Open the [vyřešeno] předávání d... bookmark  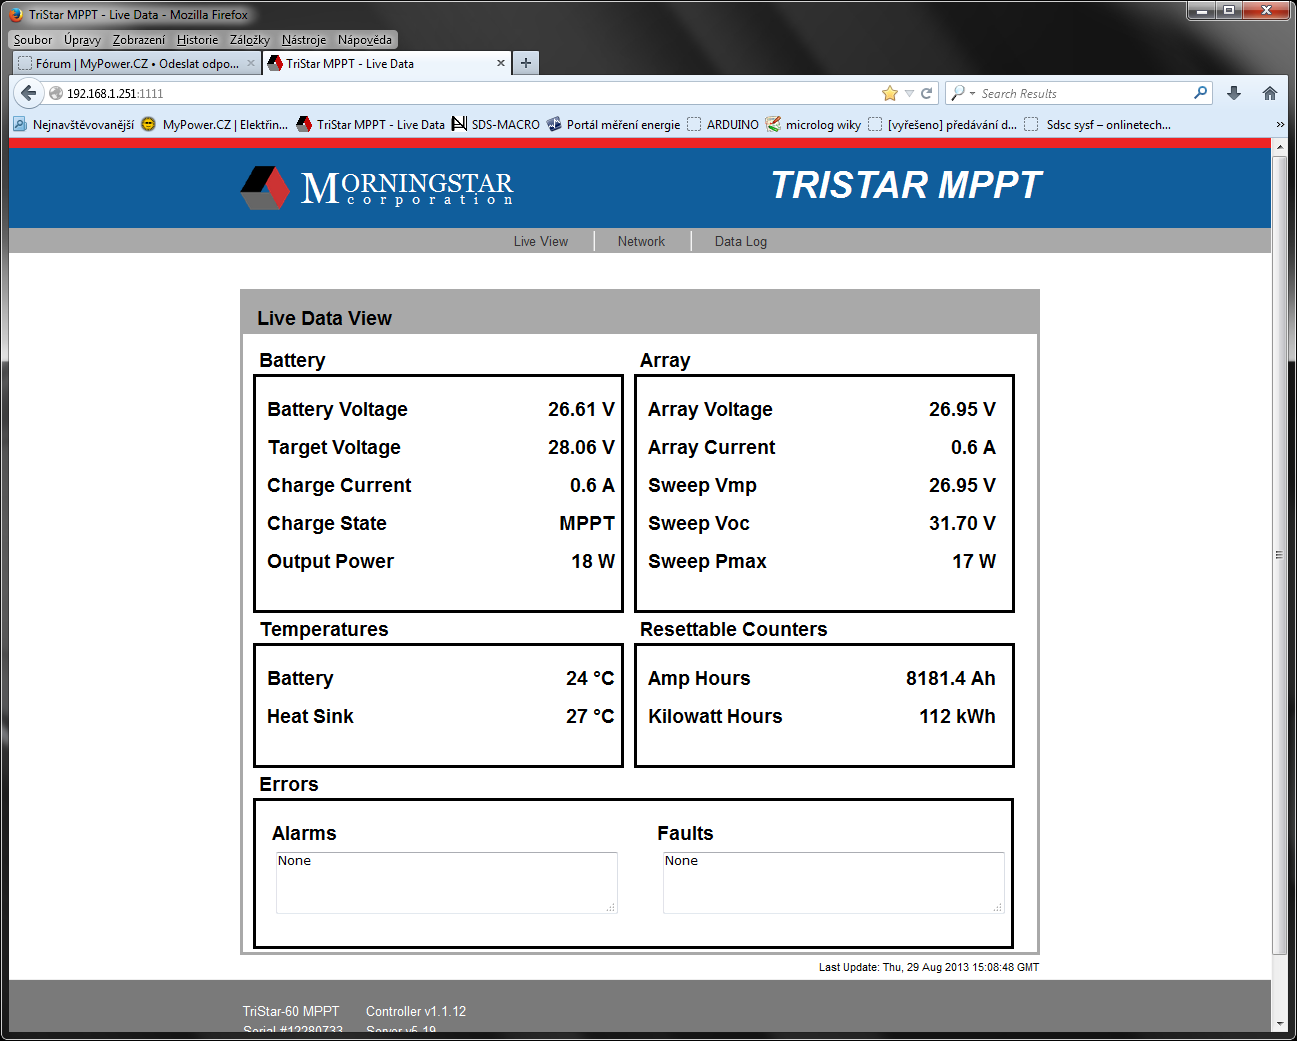tap(942, 124)
